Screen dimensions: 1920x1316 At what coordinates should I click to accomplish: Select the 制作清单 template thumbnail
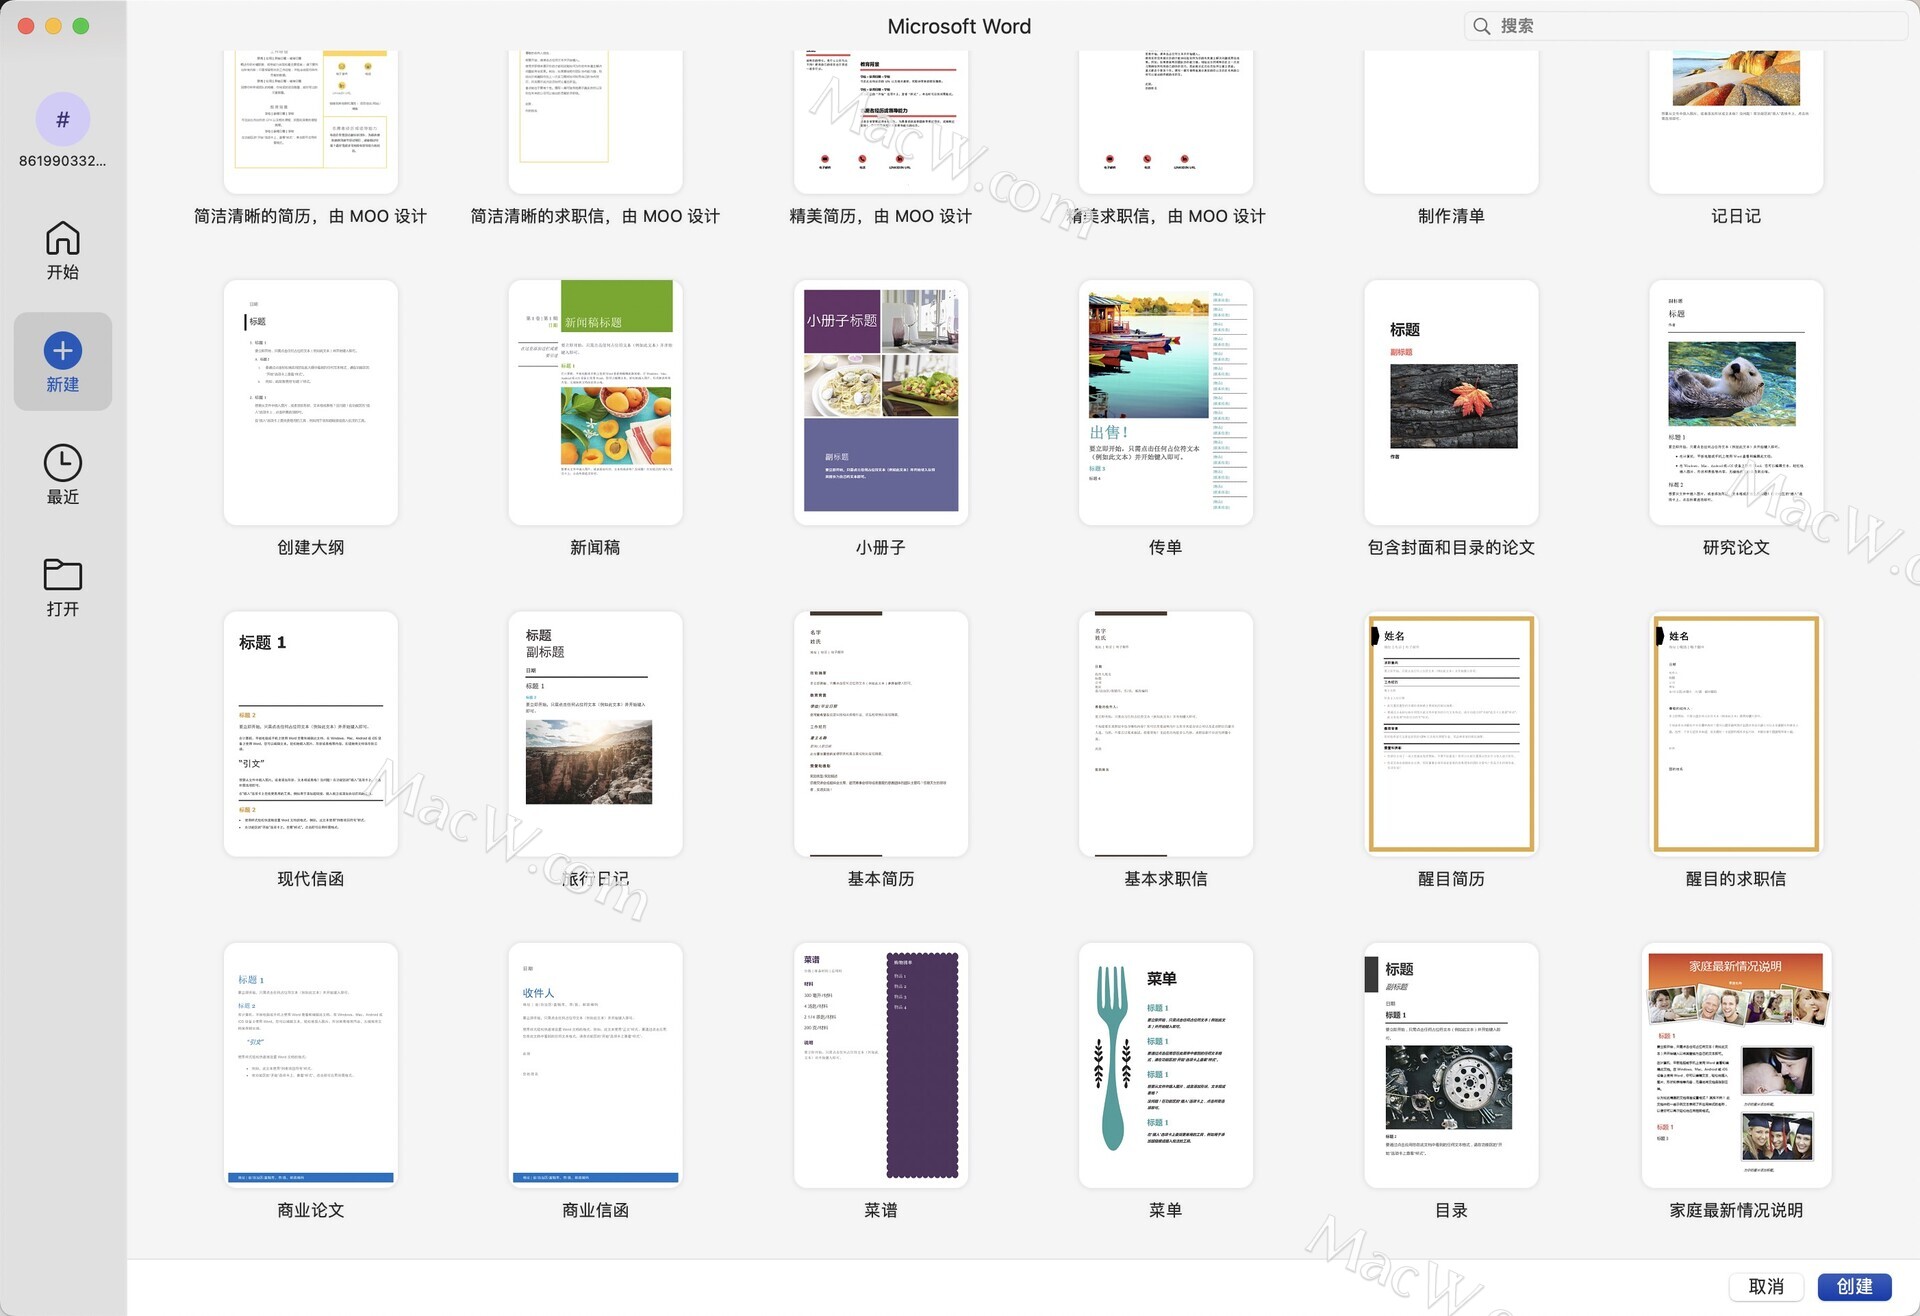coord(1451,120)
